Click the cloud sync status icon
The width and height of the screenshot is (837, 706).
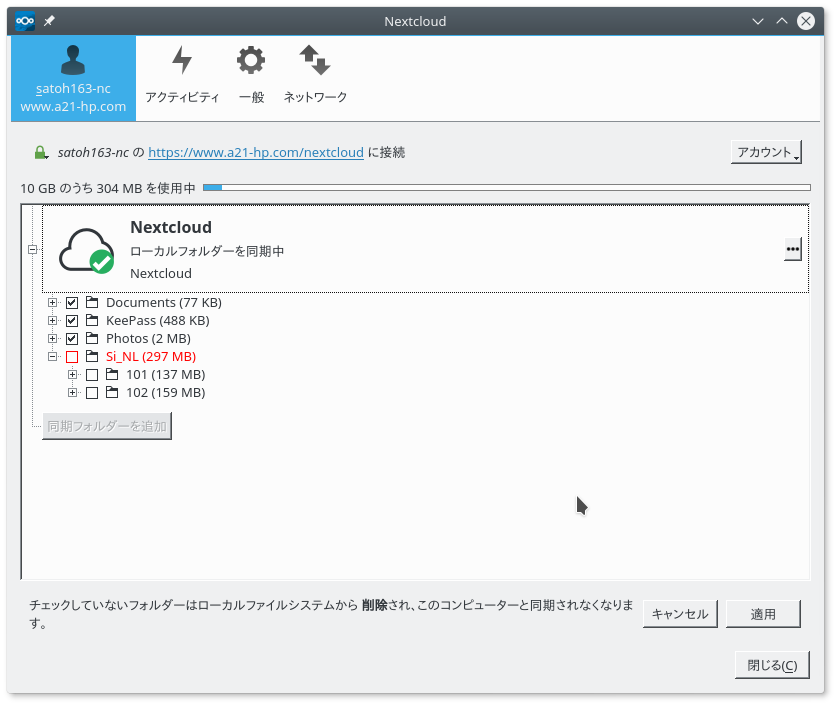pyautogui.click(x=86, y=250)
